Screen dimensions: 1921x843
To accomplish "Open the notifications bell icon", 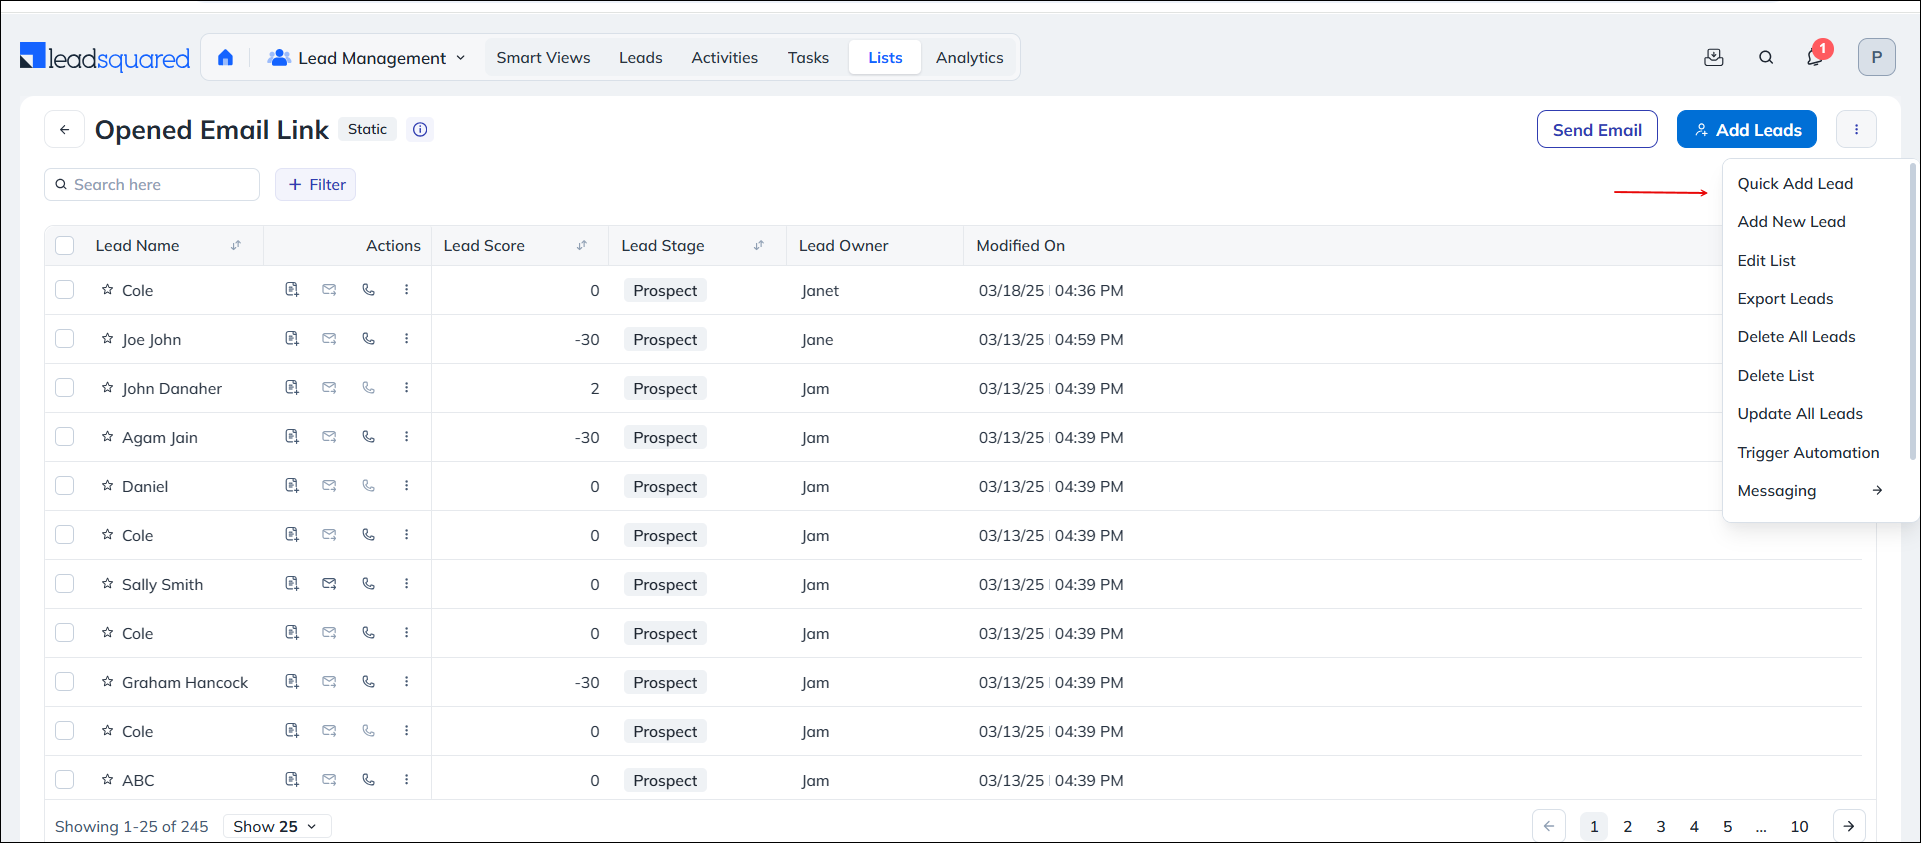I will click(1815, 57).
